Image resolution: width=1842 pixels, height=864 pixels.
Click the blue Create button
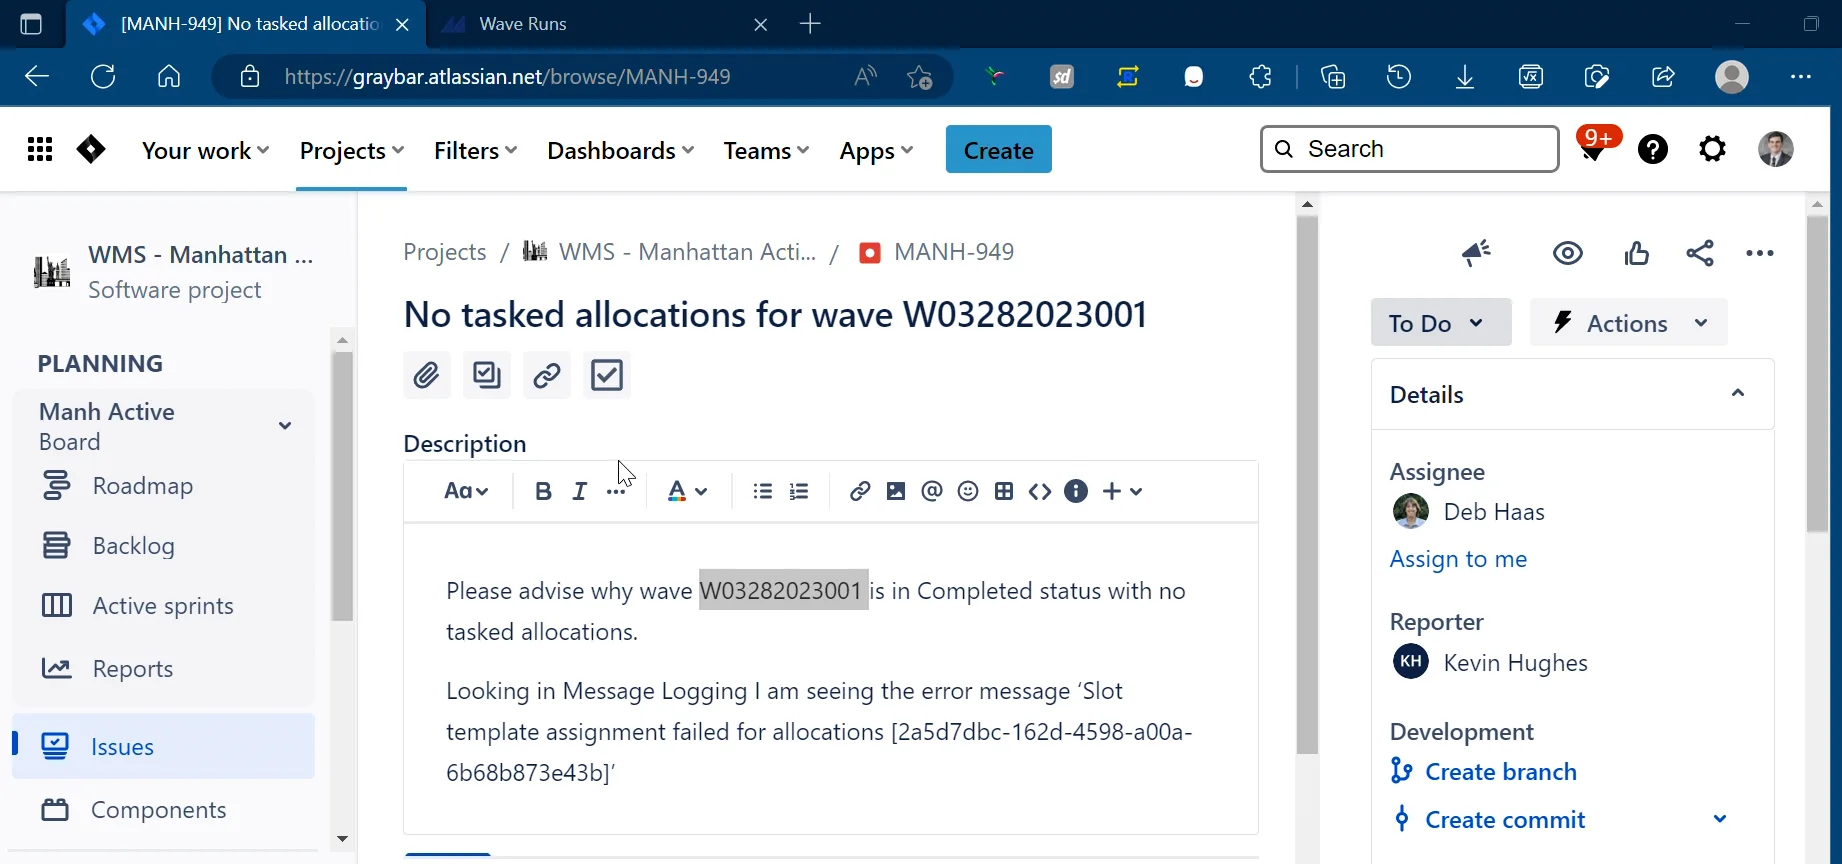coord(999,150)
